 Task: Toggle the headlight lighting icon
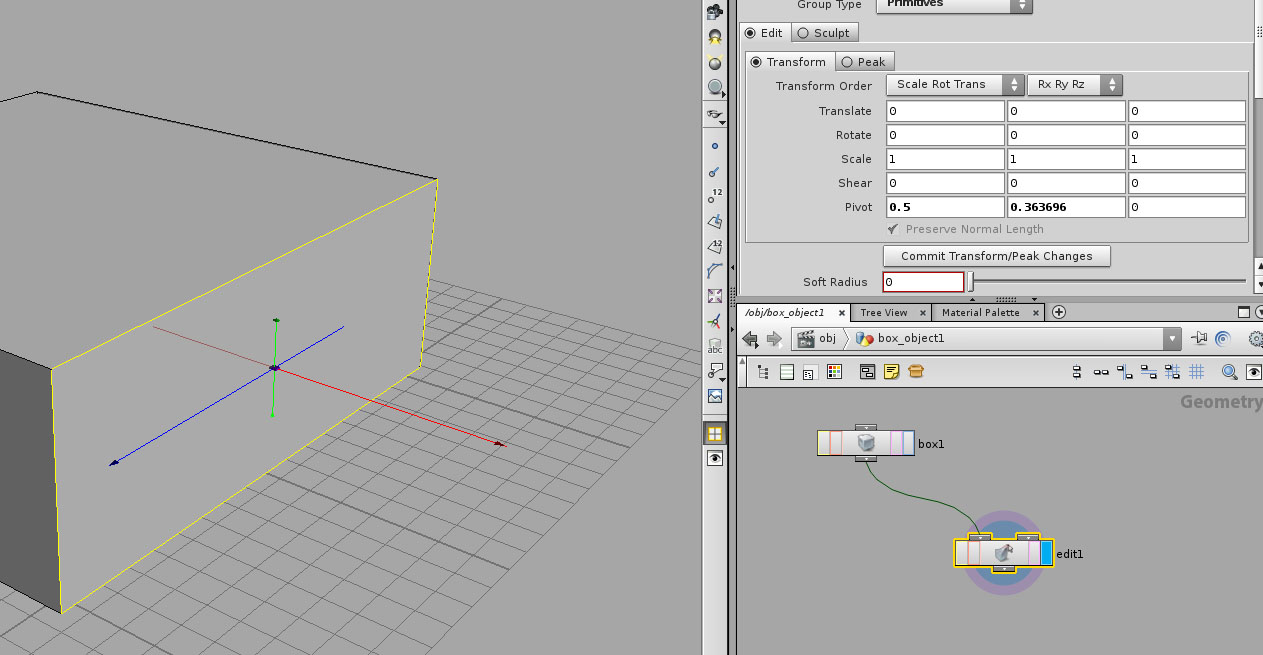coord(714,37)
